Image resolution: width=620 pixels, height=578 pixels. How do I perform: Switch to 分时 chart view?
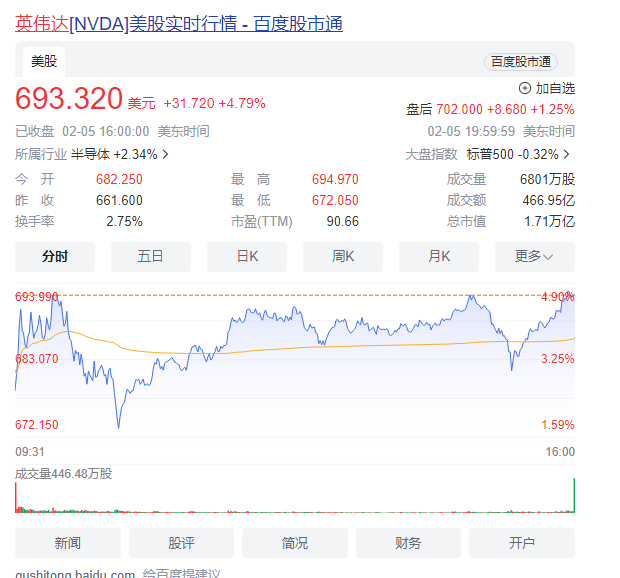click(x=55, y=257)
